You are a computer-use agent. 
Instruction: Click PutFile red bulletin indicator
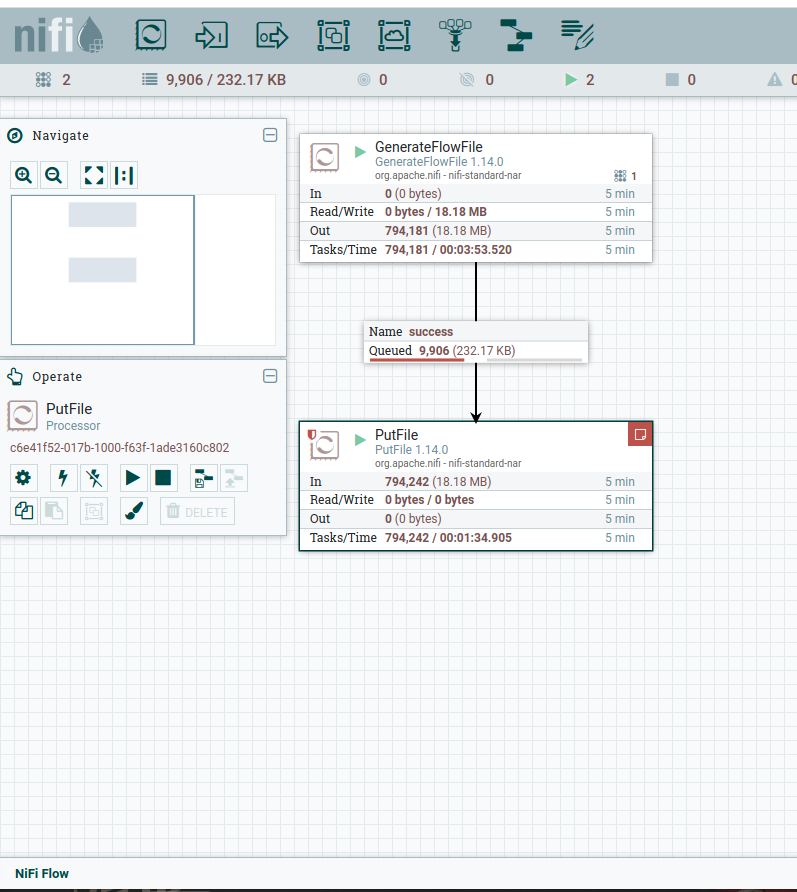pyautogui.click(x=640, y=435)
